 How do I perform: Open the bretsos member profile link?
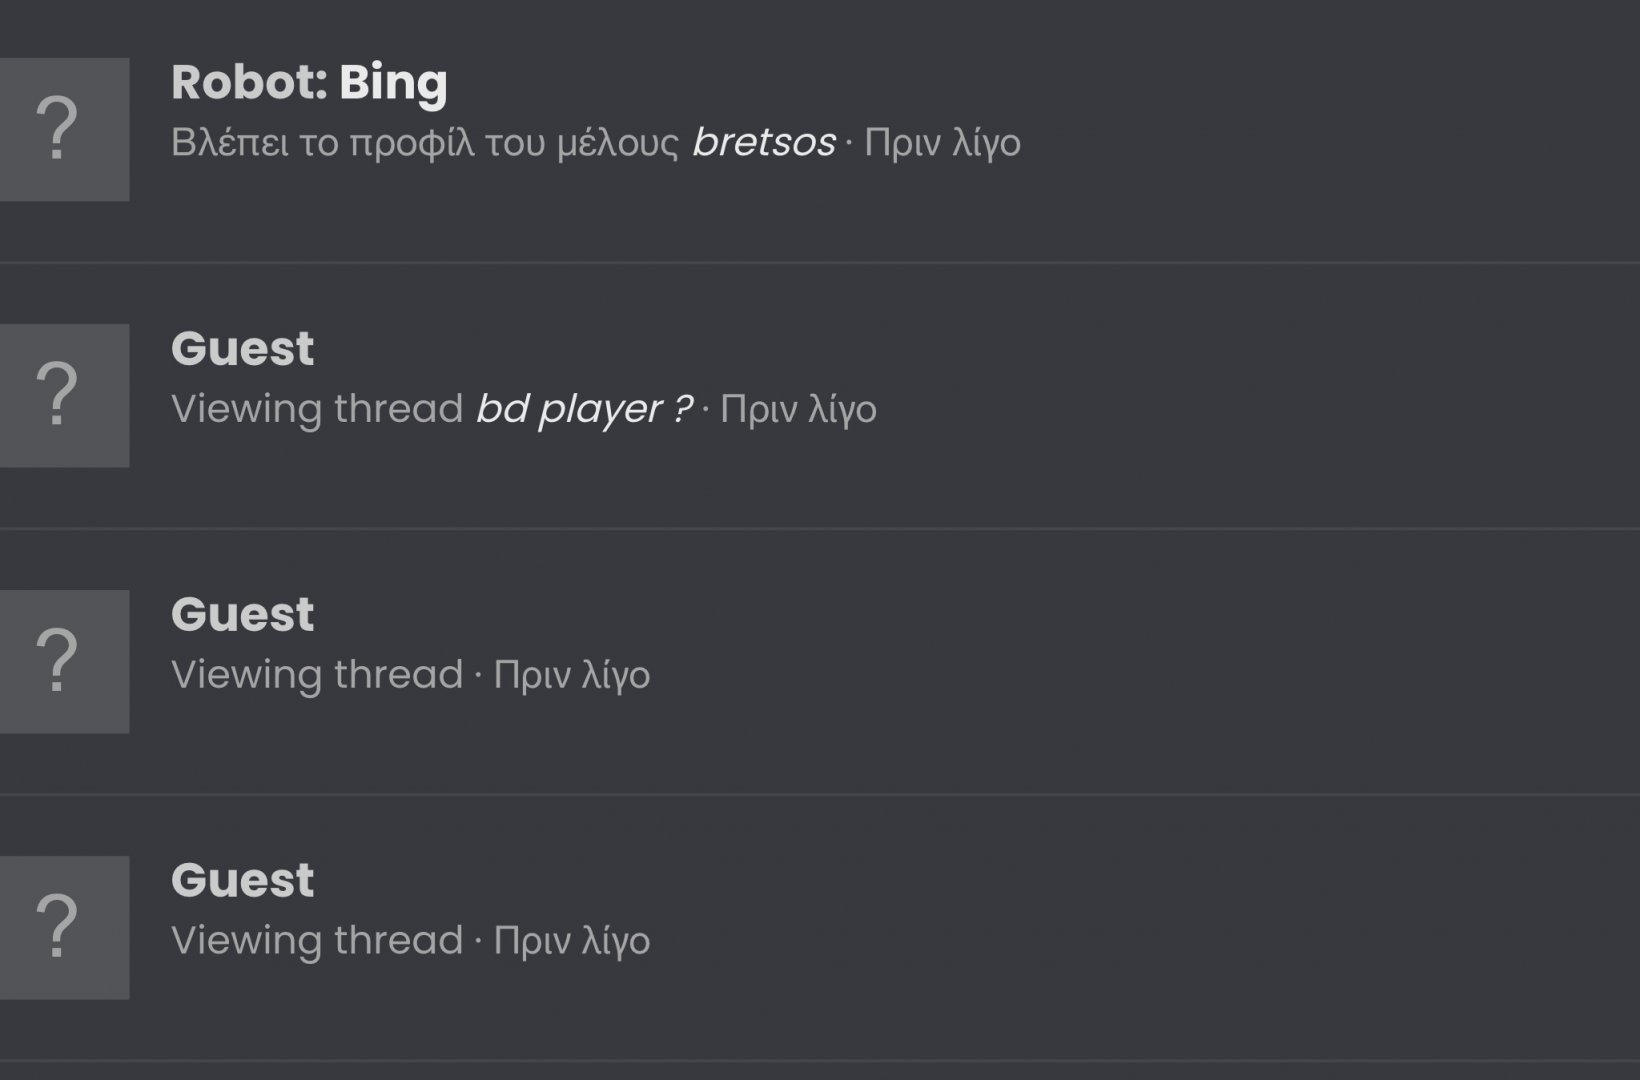[x=763, y=142]
